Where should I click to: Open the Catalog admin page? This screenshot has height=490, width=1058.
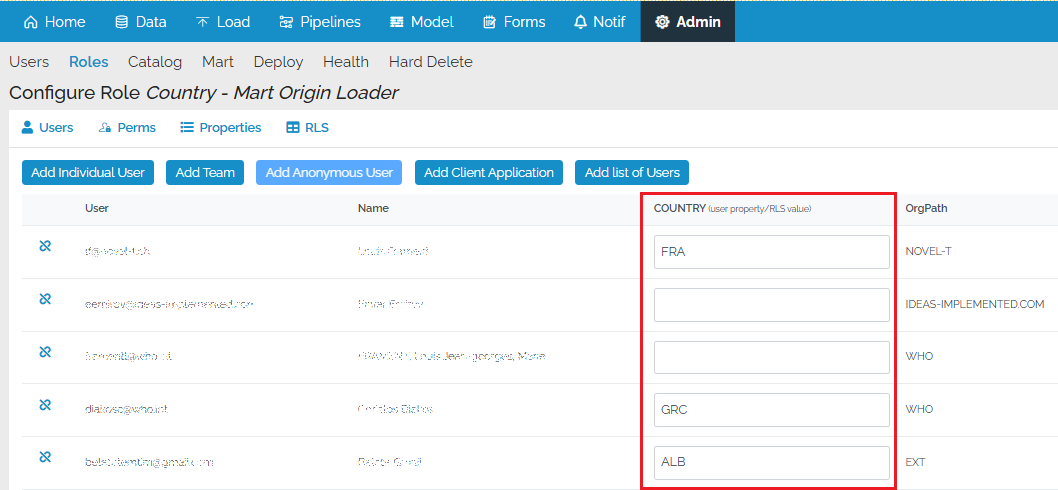[155, 62]
